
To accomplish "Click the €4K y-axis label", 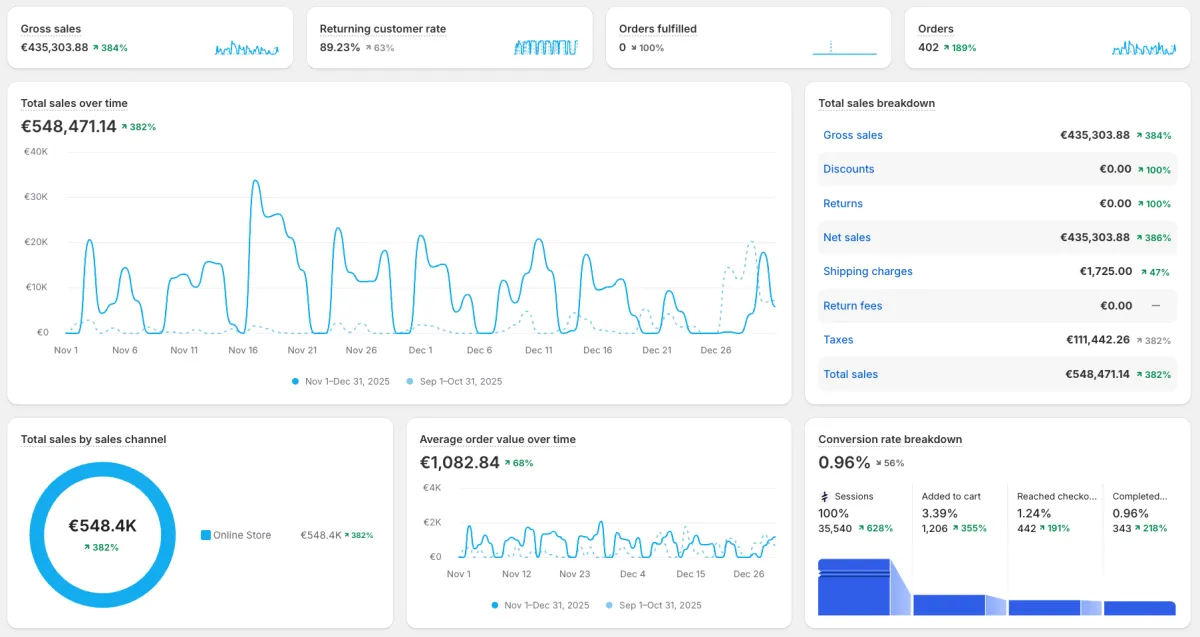I will (x=432, y=487).
